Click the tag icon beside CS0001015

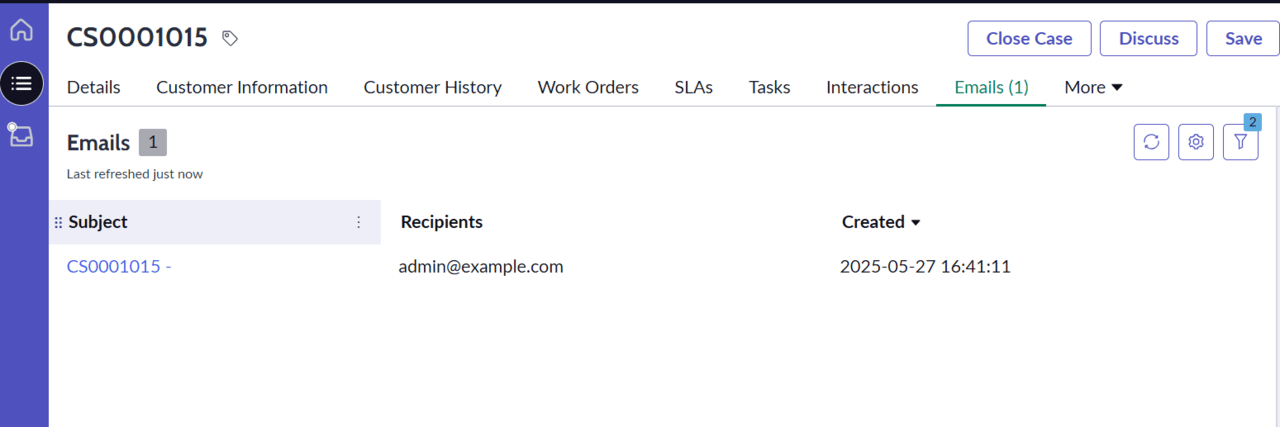click(x=230, y=39)
